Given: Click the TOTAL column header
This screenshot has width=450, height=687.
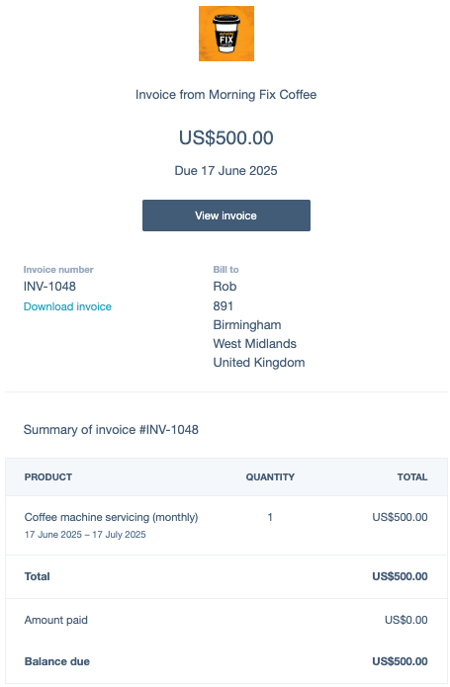Looking at the screenshot, I should point(412,477).
